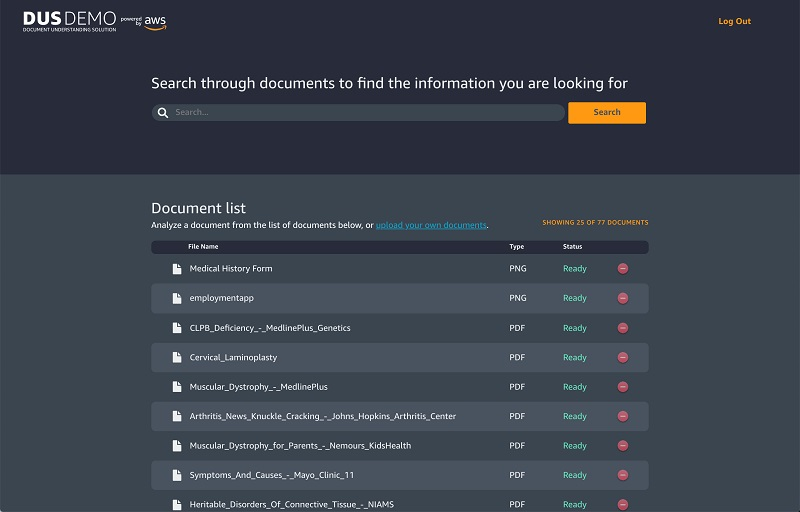Click Ready status of employmentapp row
The width and height of the screenshot is (800, 512).
coord(575,298)
